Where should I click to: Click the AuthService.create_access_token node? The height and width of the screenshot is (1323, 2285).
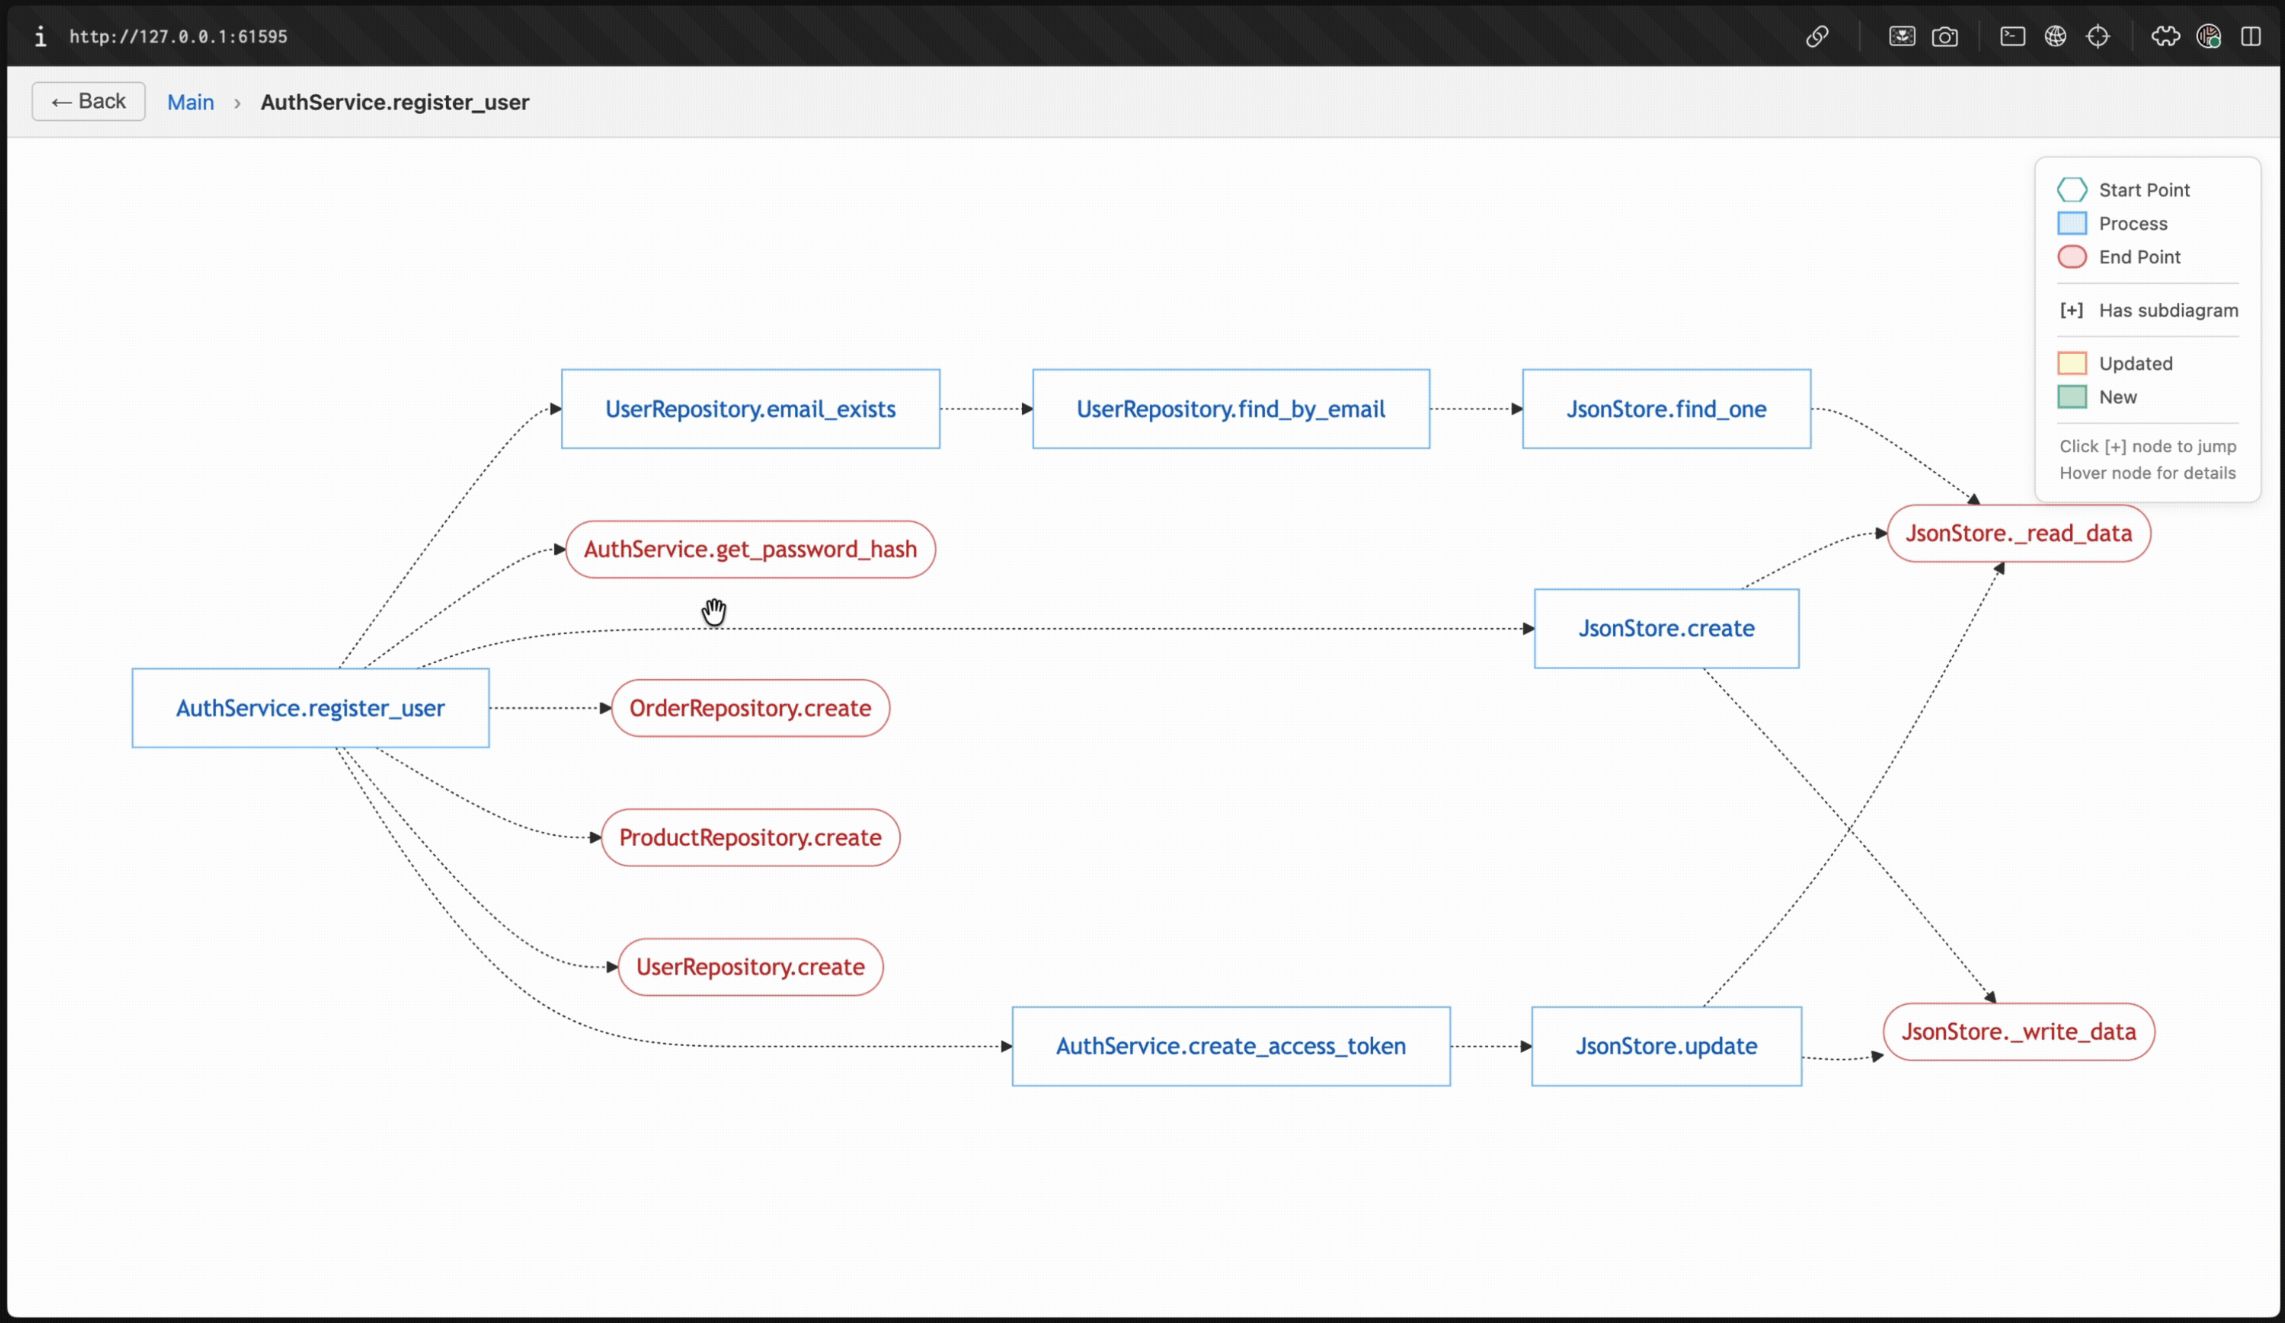(1230, 1046)
